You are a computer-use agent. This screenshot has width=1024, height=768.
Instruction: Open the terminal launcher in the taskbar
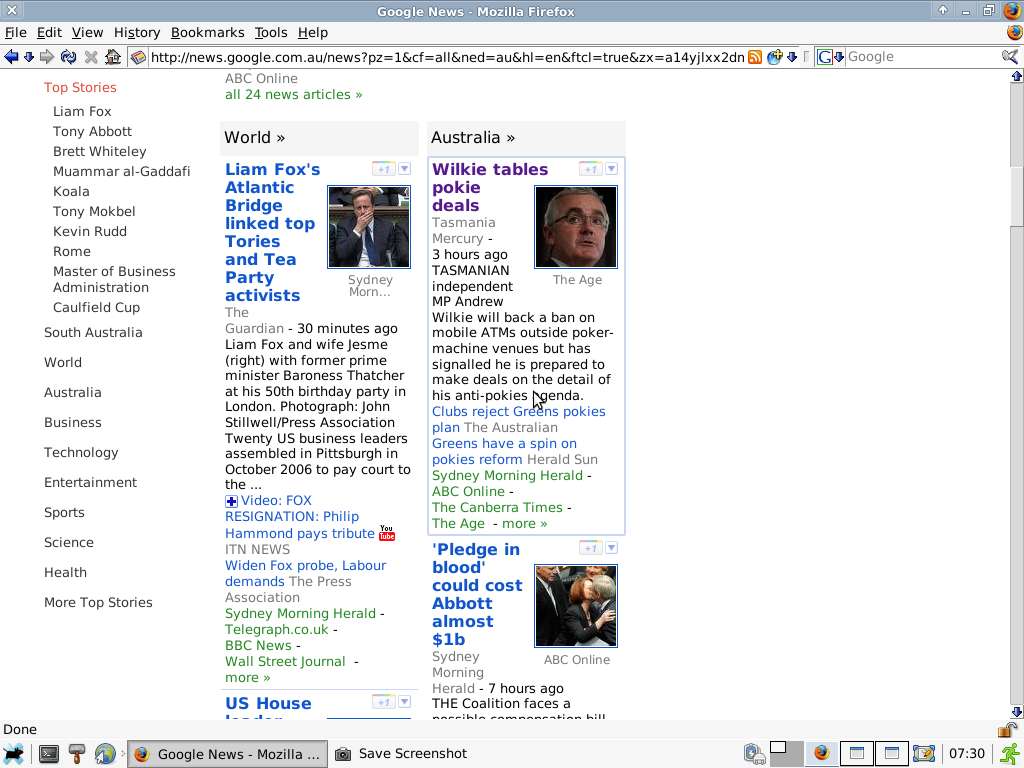coord(48,754)
